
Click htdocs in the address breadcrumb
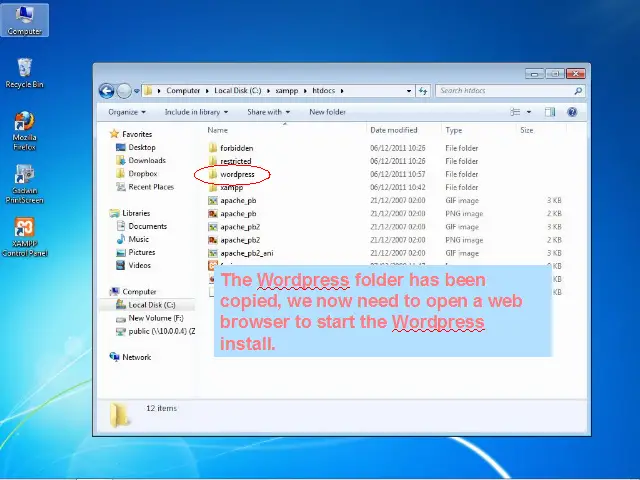point(323,91)
